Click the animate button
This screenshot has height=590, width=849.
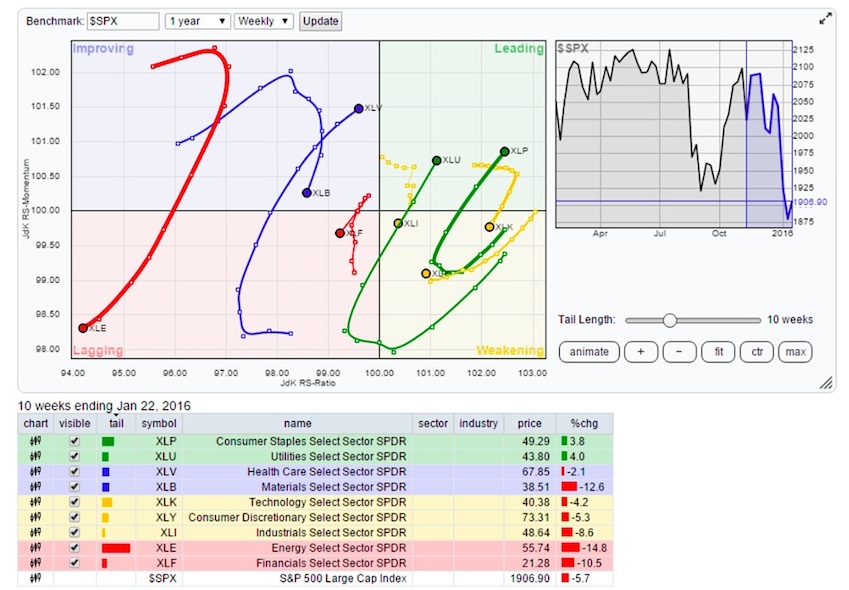tap(589, 352)
